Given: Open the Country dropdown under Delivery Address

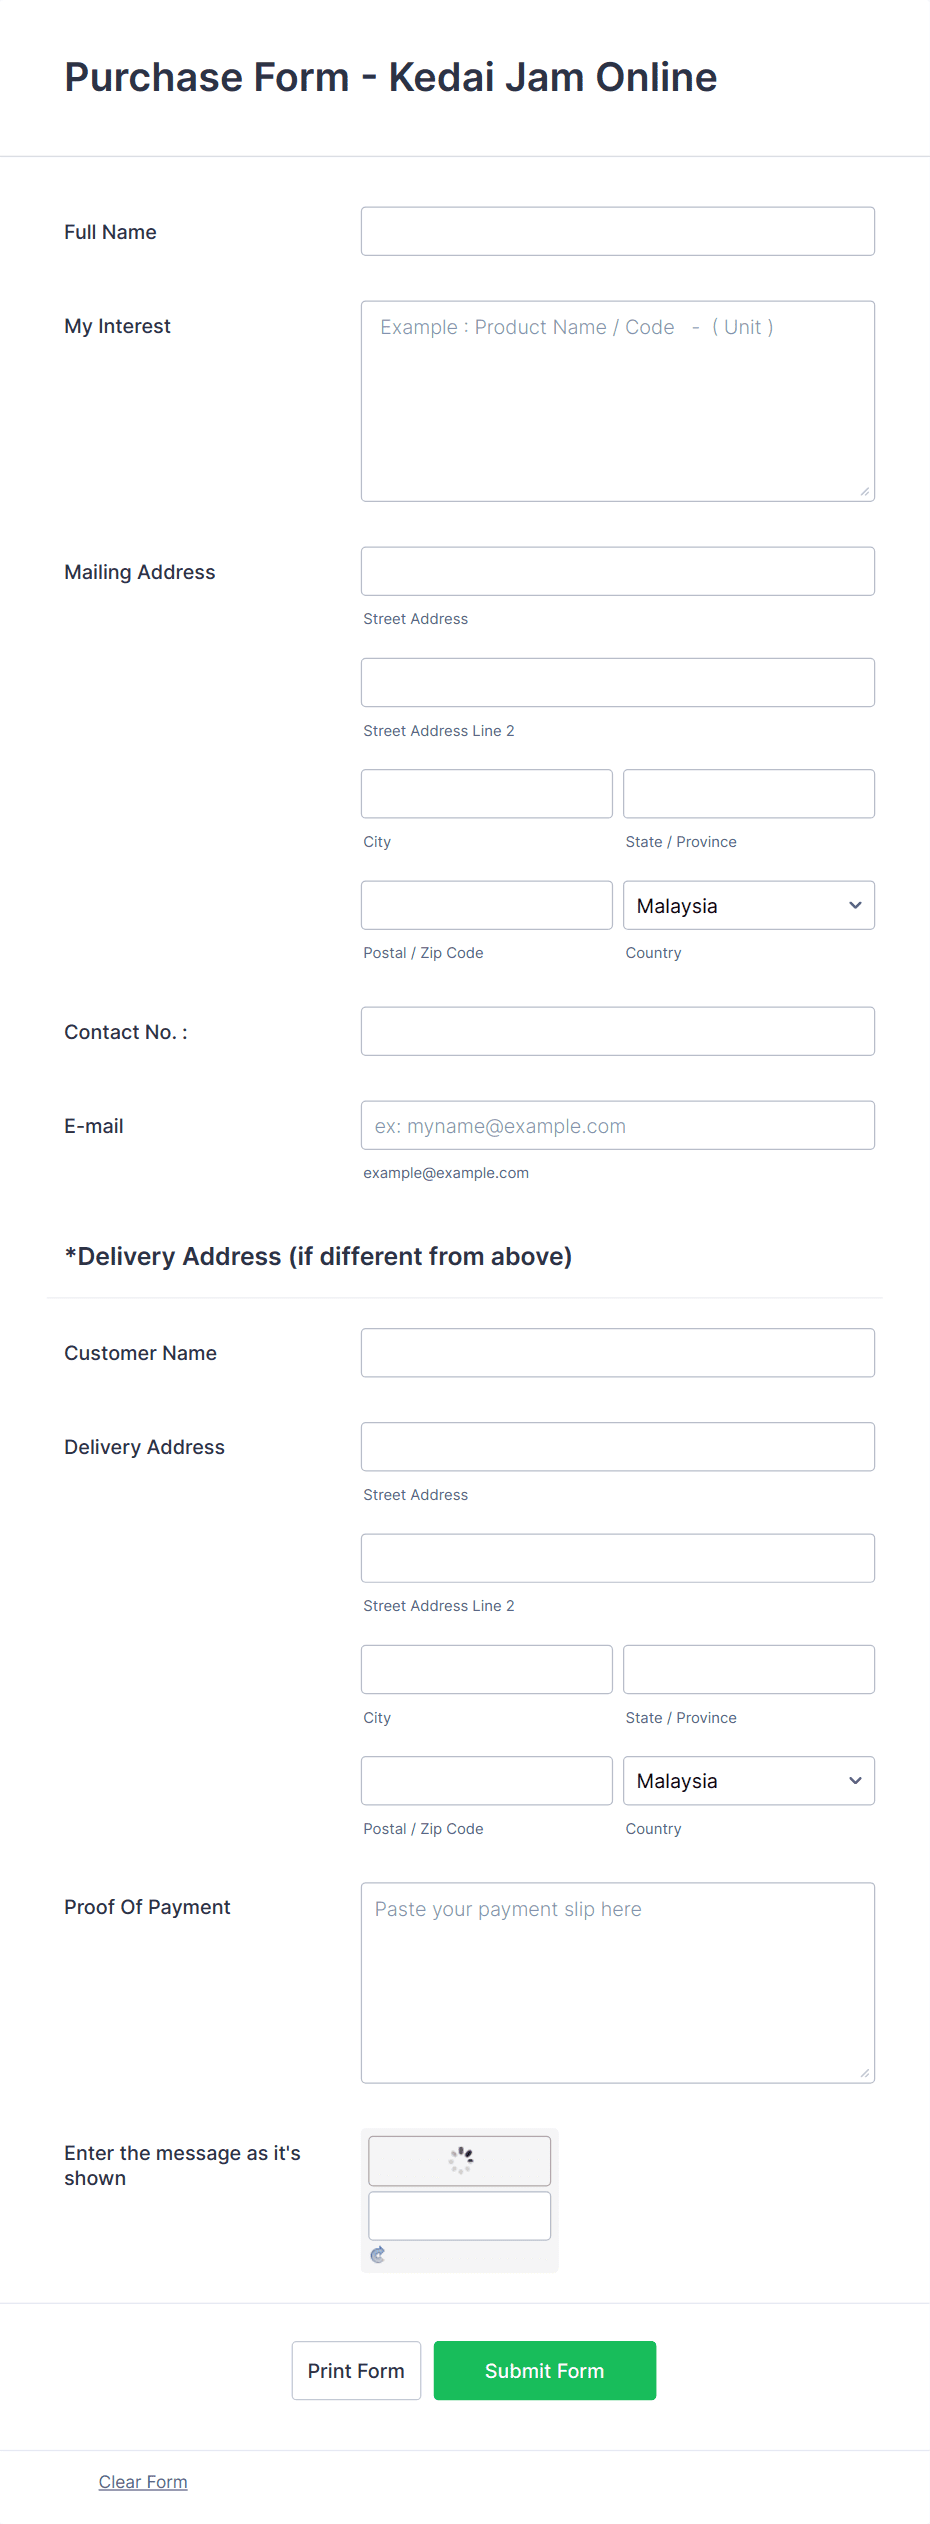Looking at the screenshot, I should click(x=748, y=1780).
